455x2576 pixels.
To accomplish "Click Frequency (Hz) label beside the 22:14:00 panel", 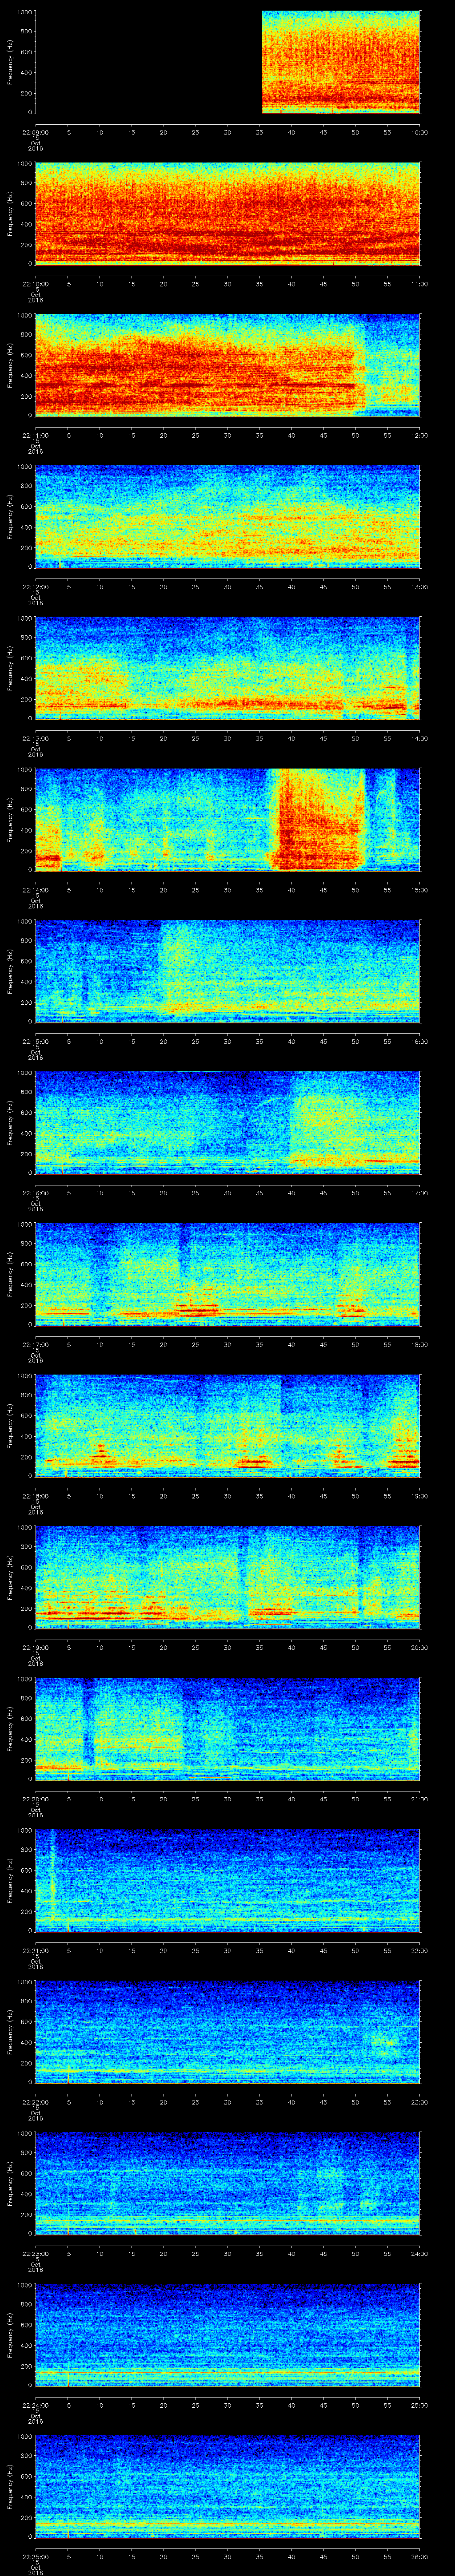I will [10, 819].
